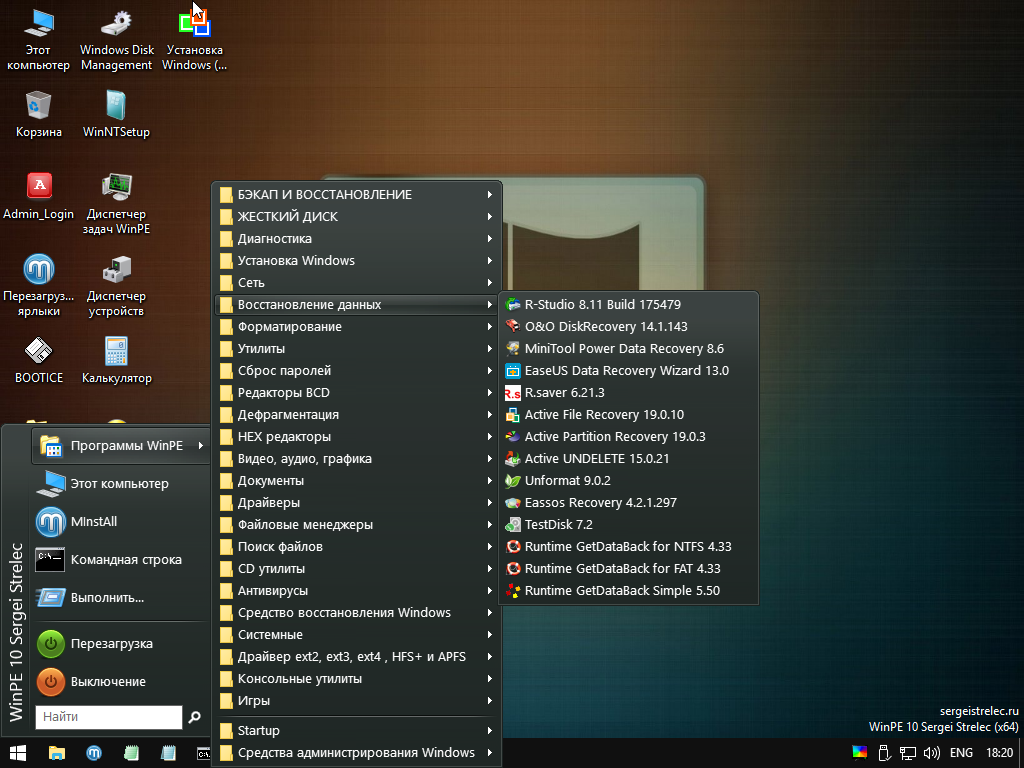The image size is (1024, 768).
Task: Click Выполнить... in Start menu
Action: 121,598
